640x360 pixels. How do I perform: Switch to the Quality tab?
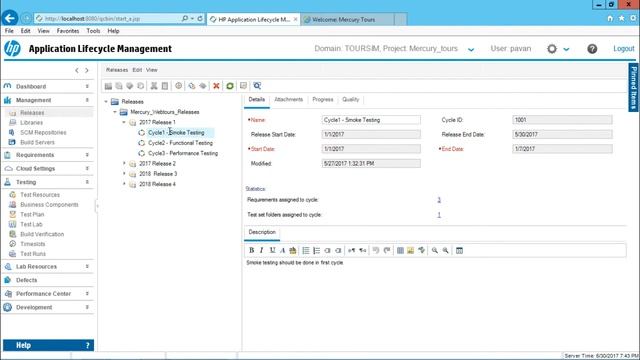coord(351,100)
